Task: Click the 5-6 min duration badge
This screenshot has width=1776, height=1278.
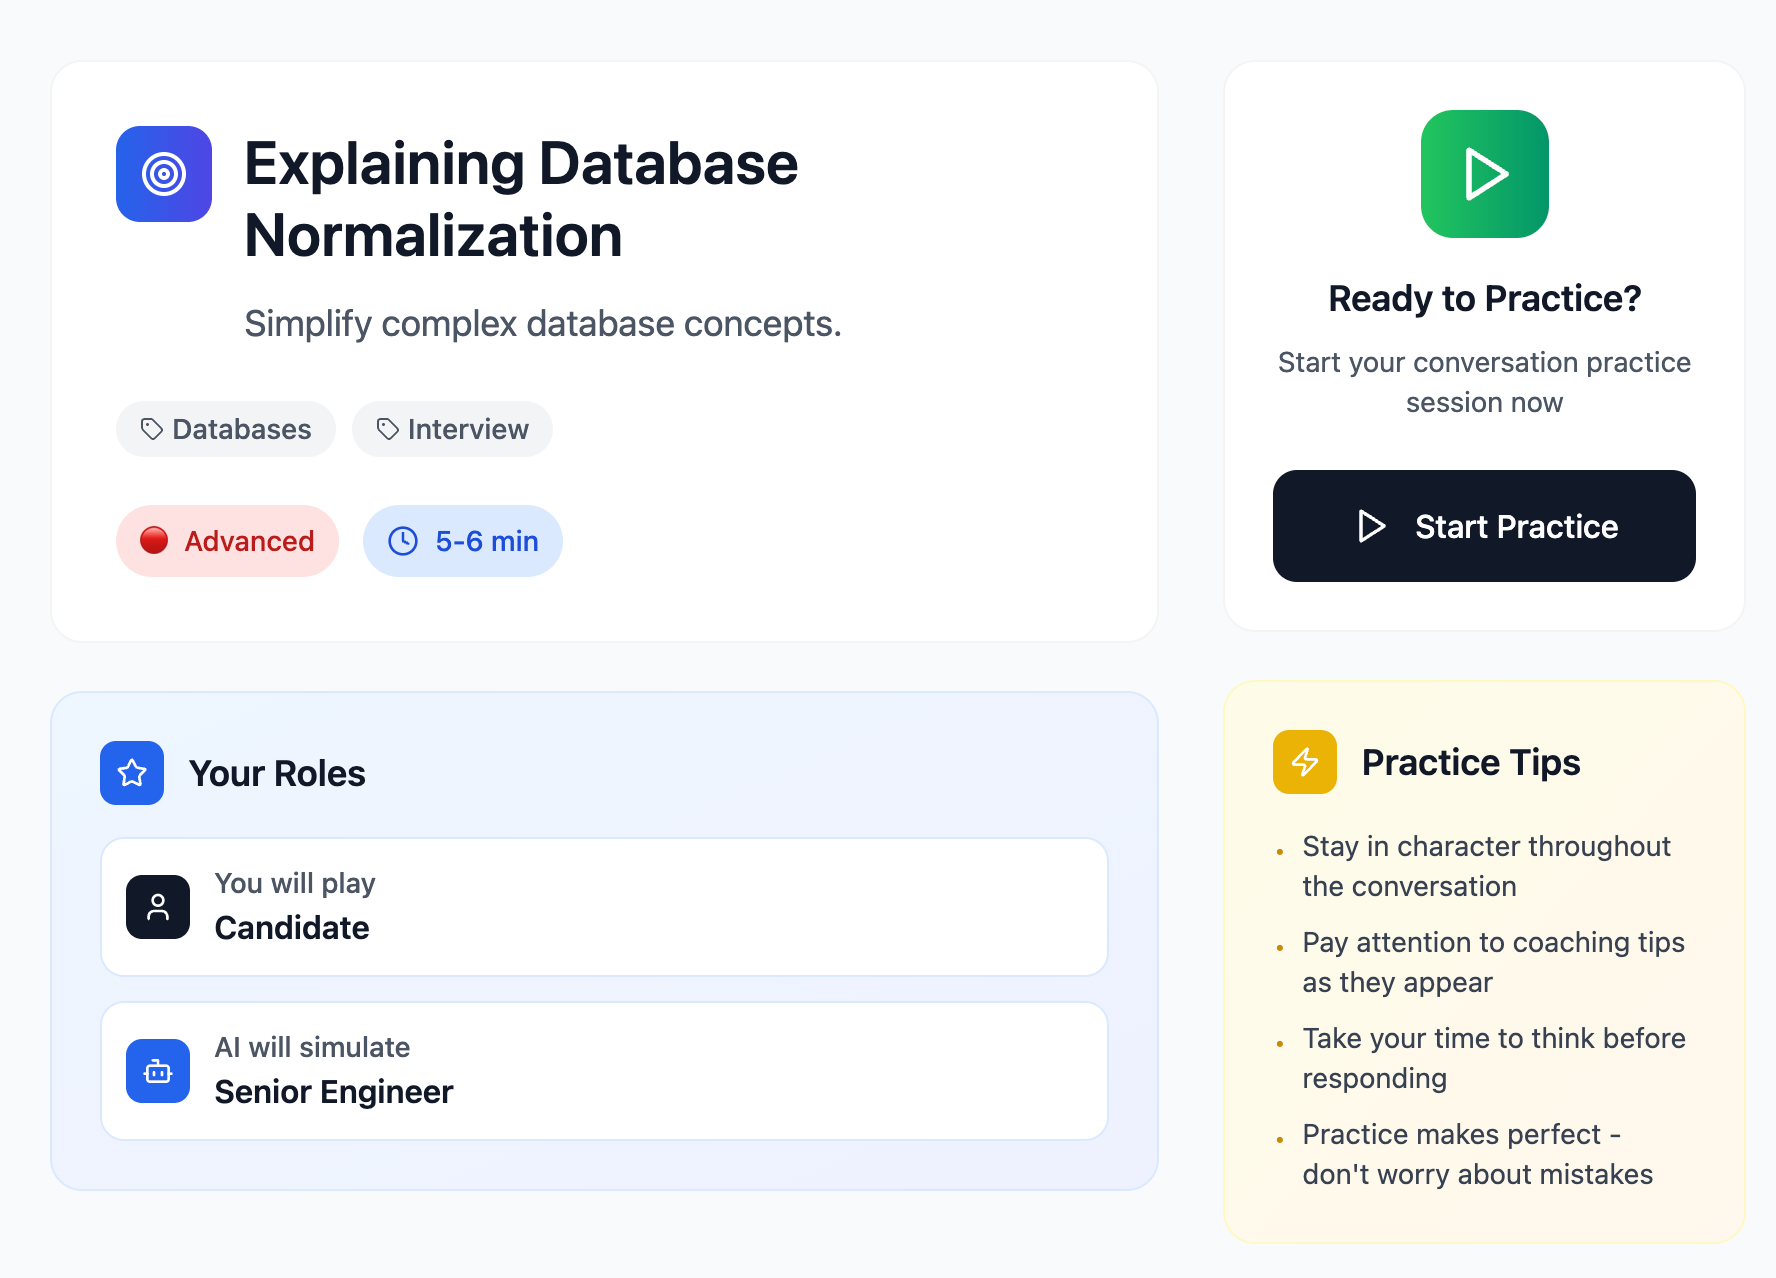Action: coord(463,541)
